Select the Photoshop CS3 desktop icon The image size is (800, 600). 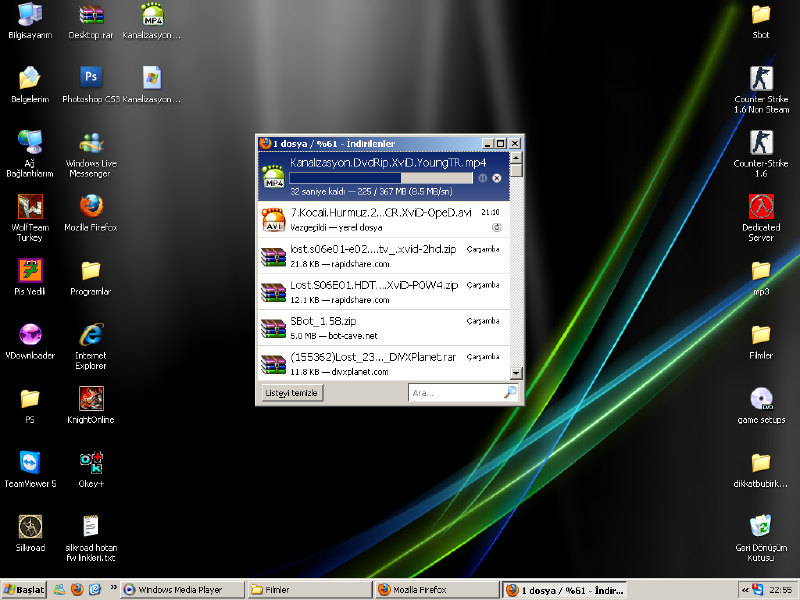[x=91, y=85]
